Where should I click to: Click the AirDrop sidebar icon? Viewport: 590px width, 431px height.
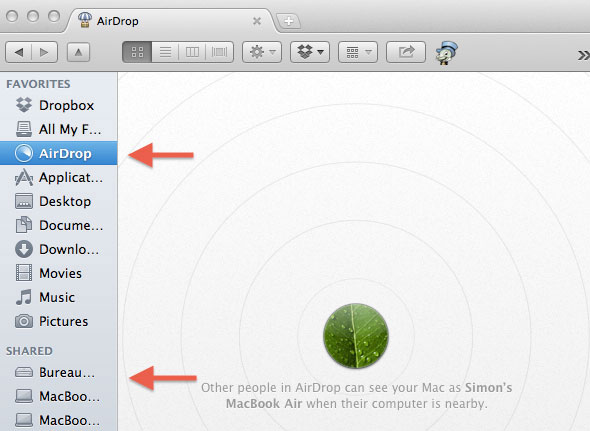coord(24,153)
